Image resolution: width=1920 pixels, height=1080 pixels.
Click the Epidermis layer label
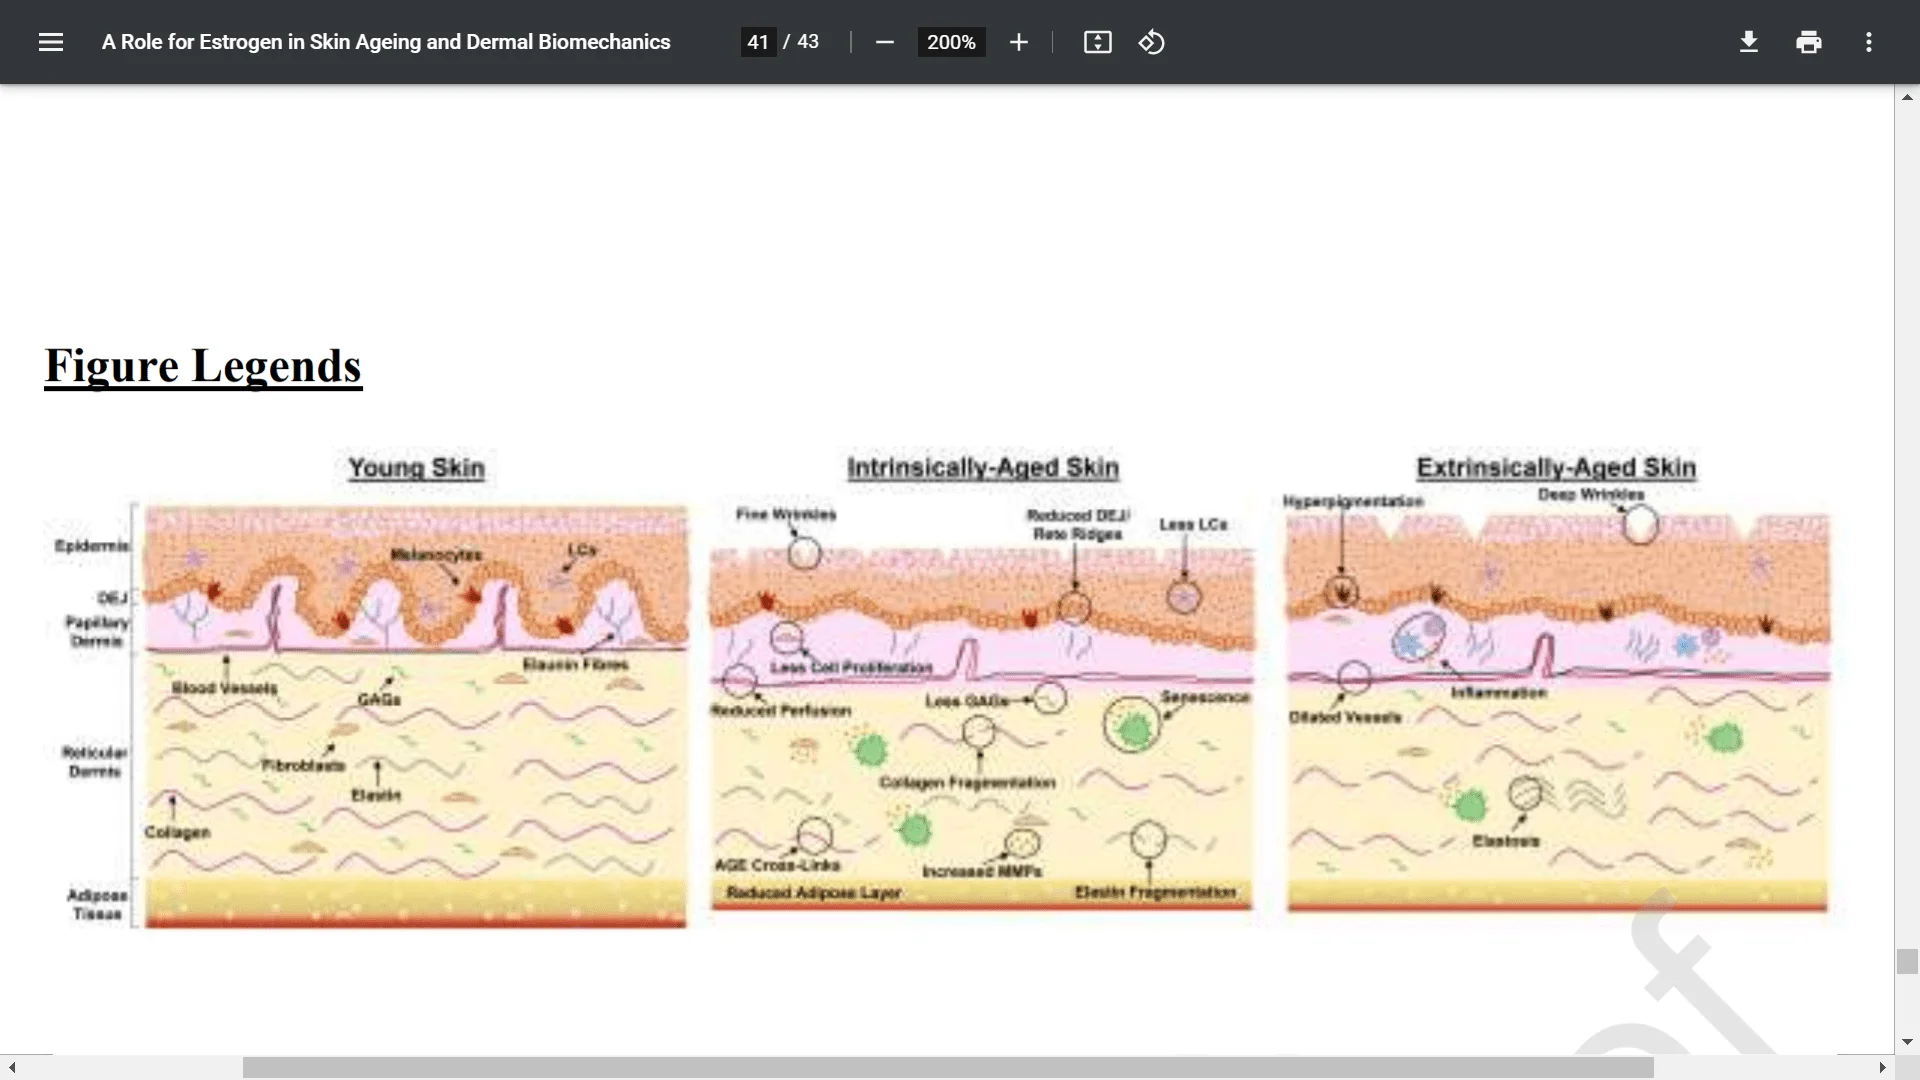point(92,546)
